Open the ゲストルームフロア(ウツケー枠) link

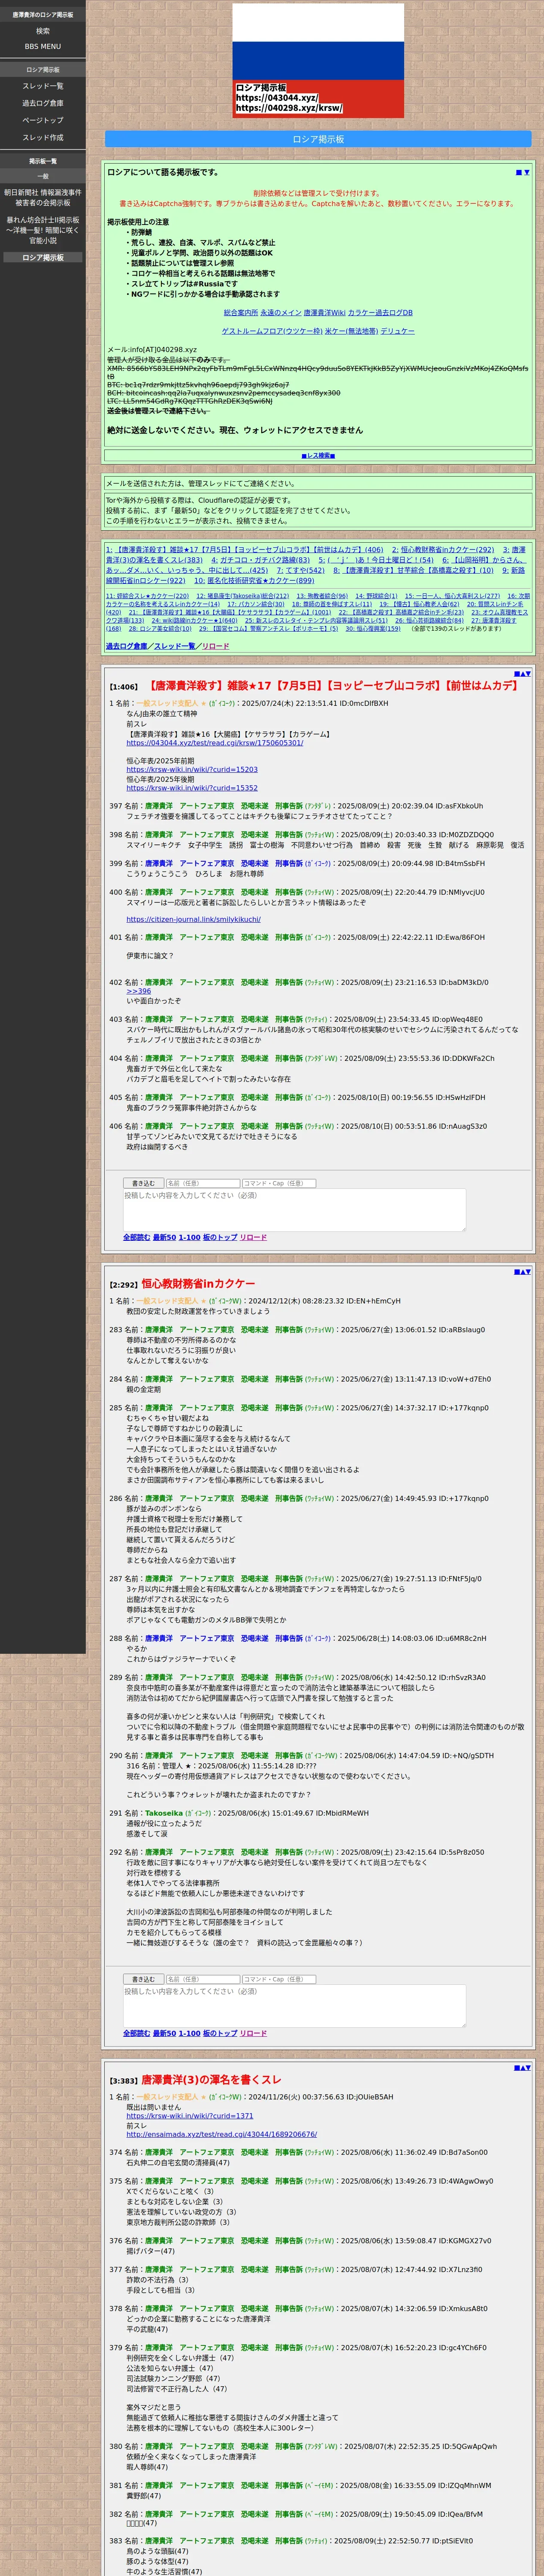(272, 331)
